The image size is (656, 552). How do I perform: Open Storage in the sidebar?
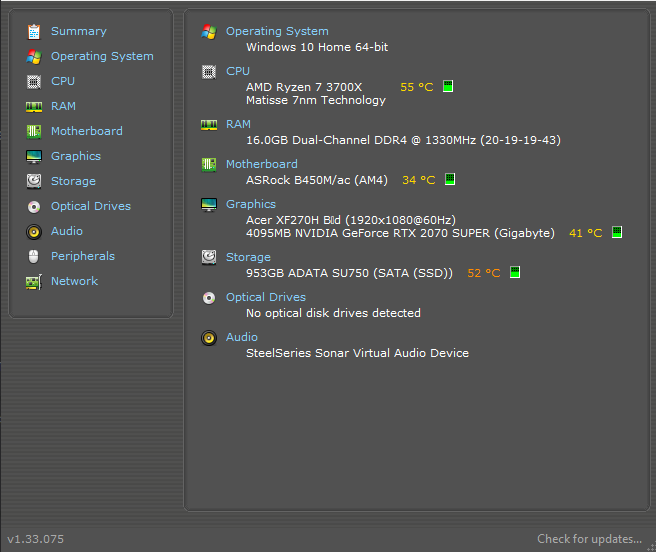[73, 181]
